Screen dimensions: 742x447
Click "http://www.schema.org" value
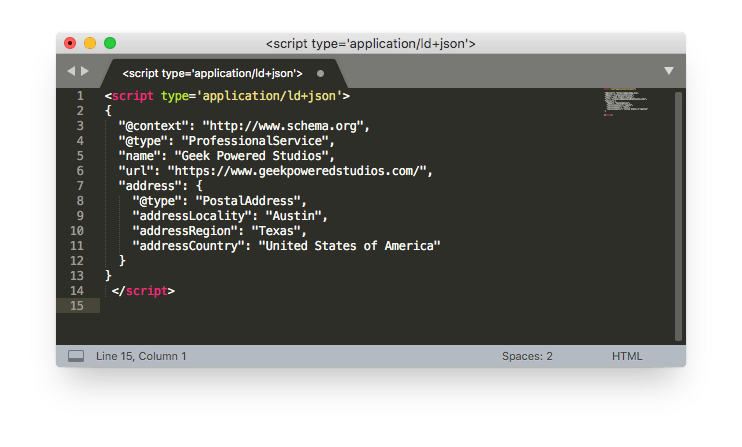tap(283, 126)
